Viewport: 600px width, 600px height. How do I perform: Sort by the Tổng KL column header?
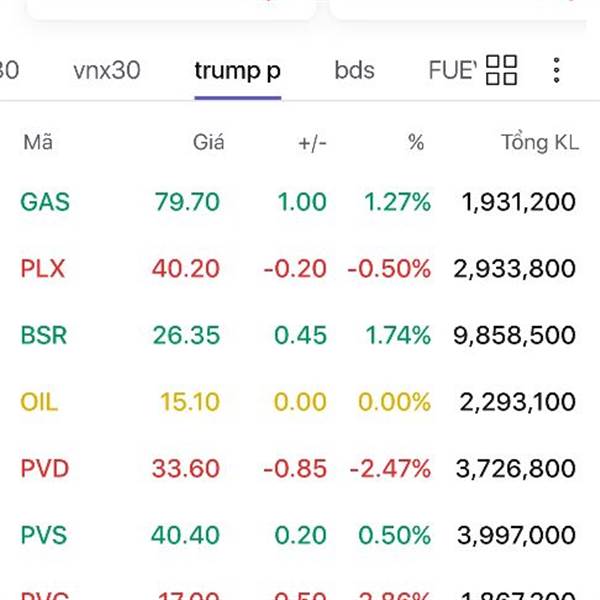pyautogui.click(x=539, y=143)
